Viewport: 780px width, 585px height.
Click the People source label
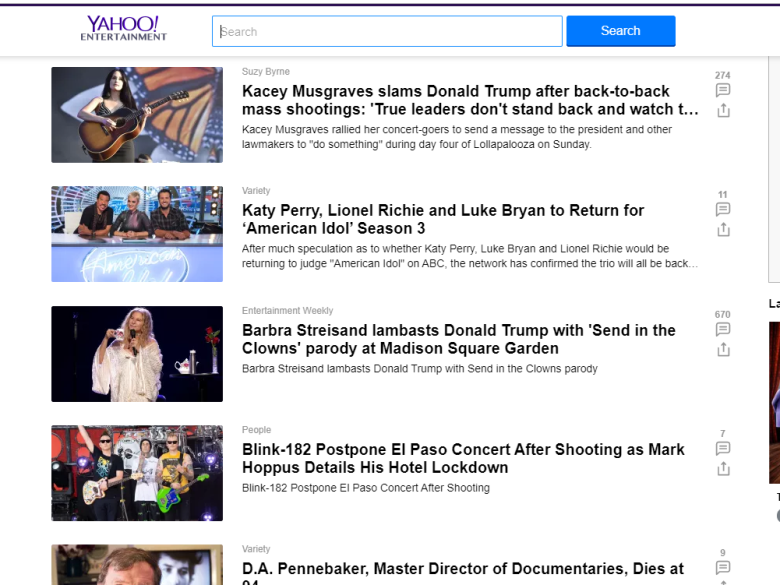(x=256, y=430)
